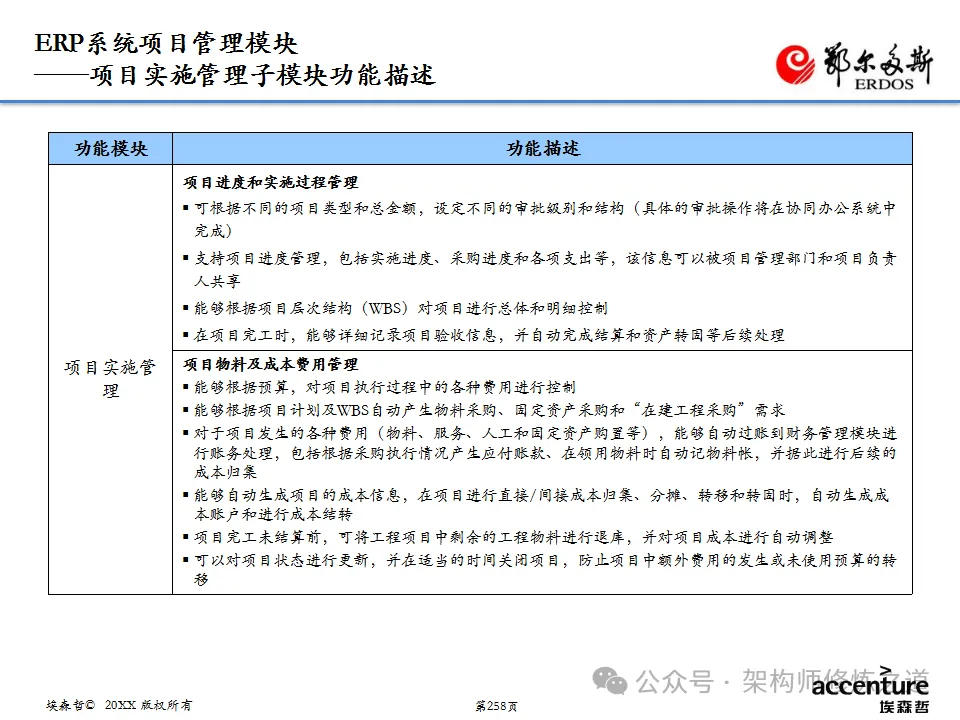Select the bullet starting '支持项目进度管理'
The image size is (960, 720).
pos(540,269)
